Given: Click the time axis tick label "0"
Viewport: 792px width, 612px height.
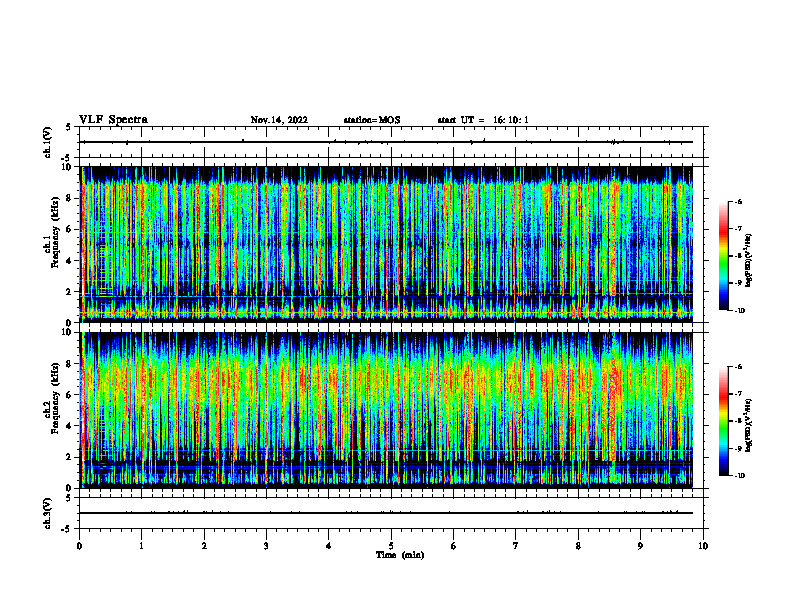Looking at the screenshot, I should 79,546.
